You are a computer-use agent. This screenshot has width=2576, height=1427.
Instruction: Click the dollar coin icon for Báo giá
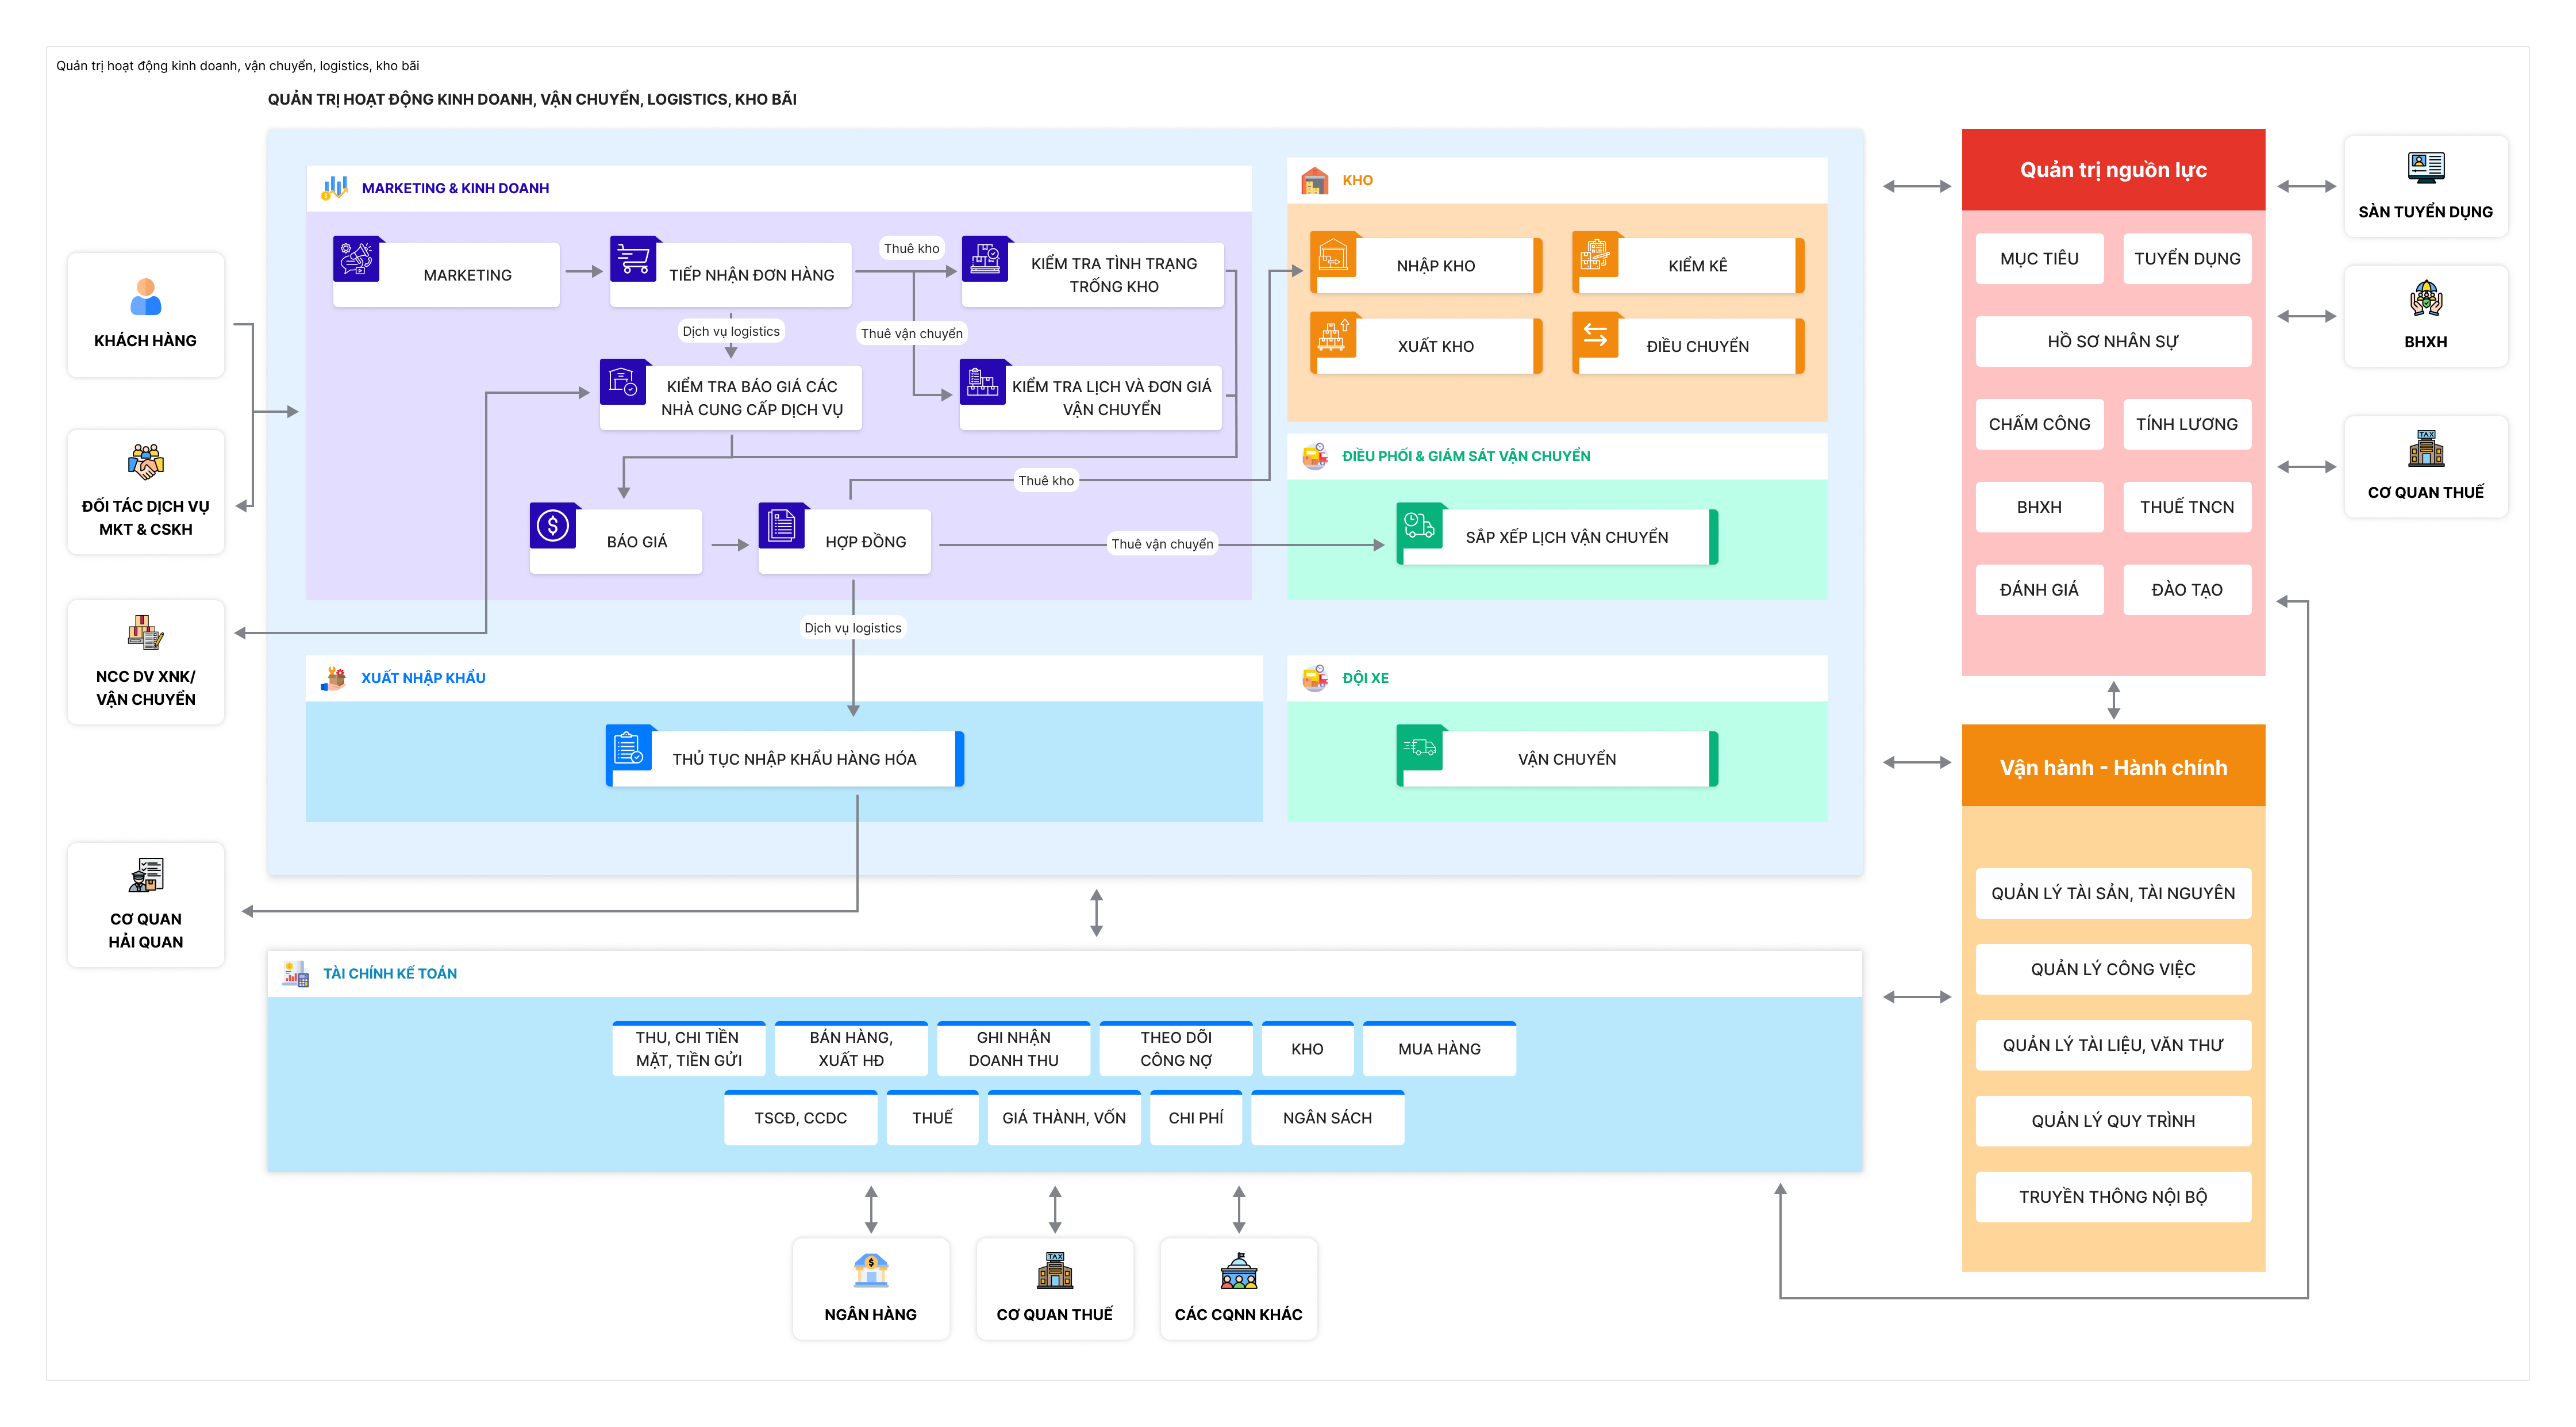point(553,526)
